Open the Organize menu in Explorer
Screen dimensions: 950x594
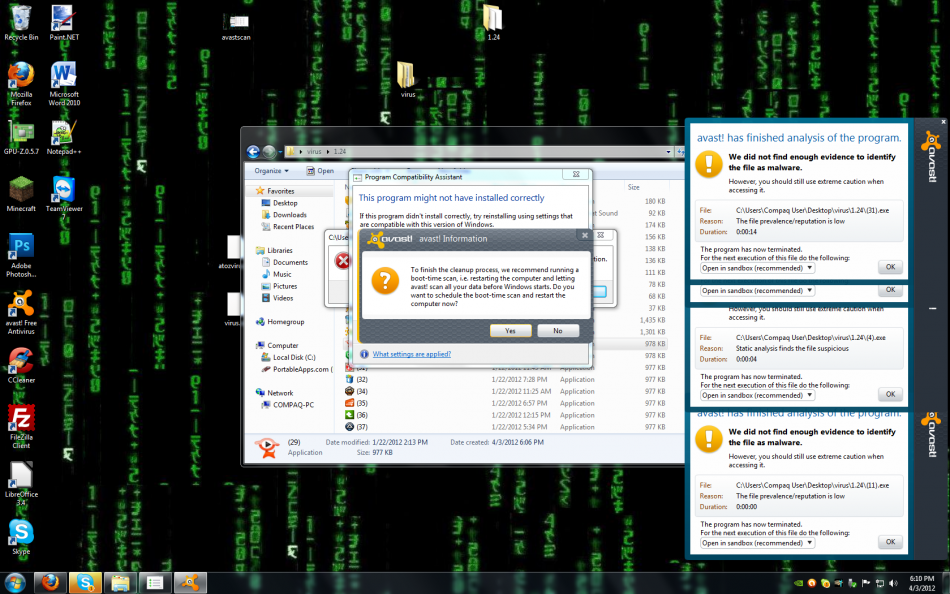pos(271,171)
